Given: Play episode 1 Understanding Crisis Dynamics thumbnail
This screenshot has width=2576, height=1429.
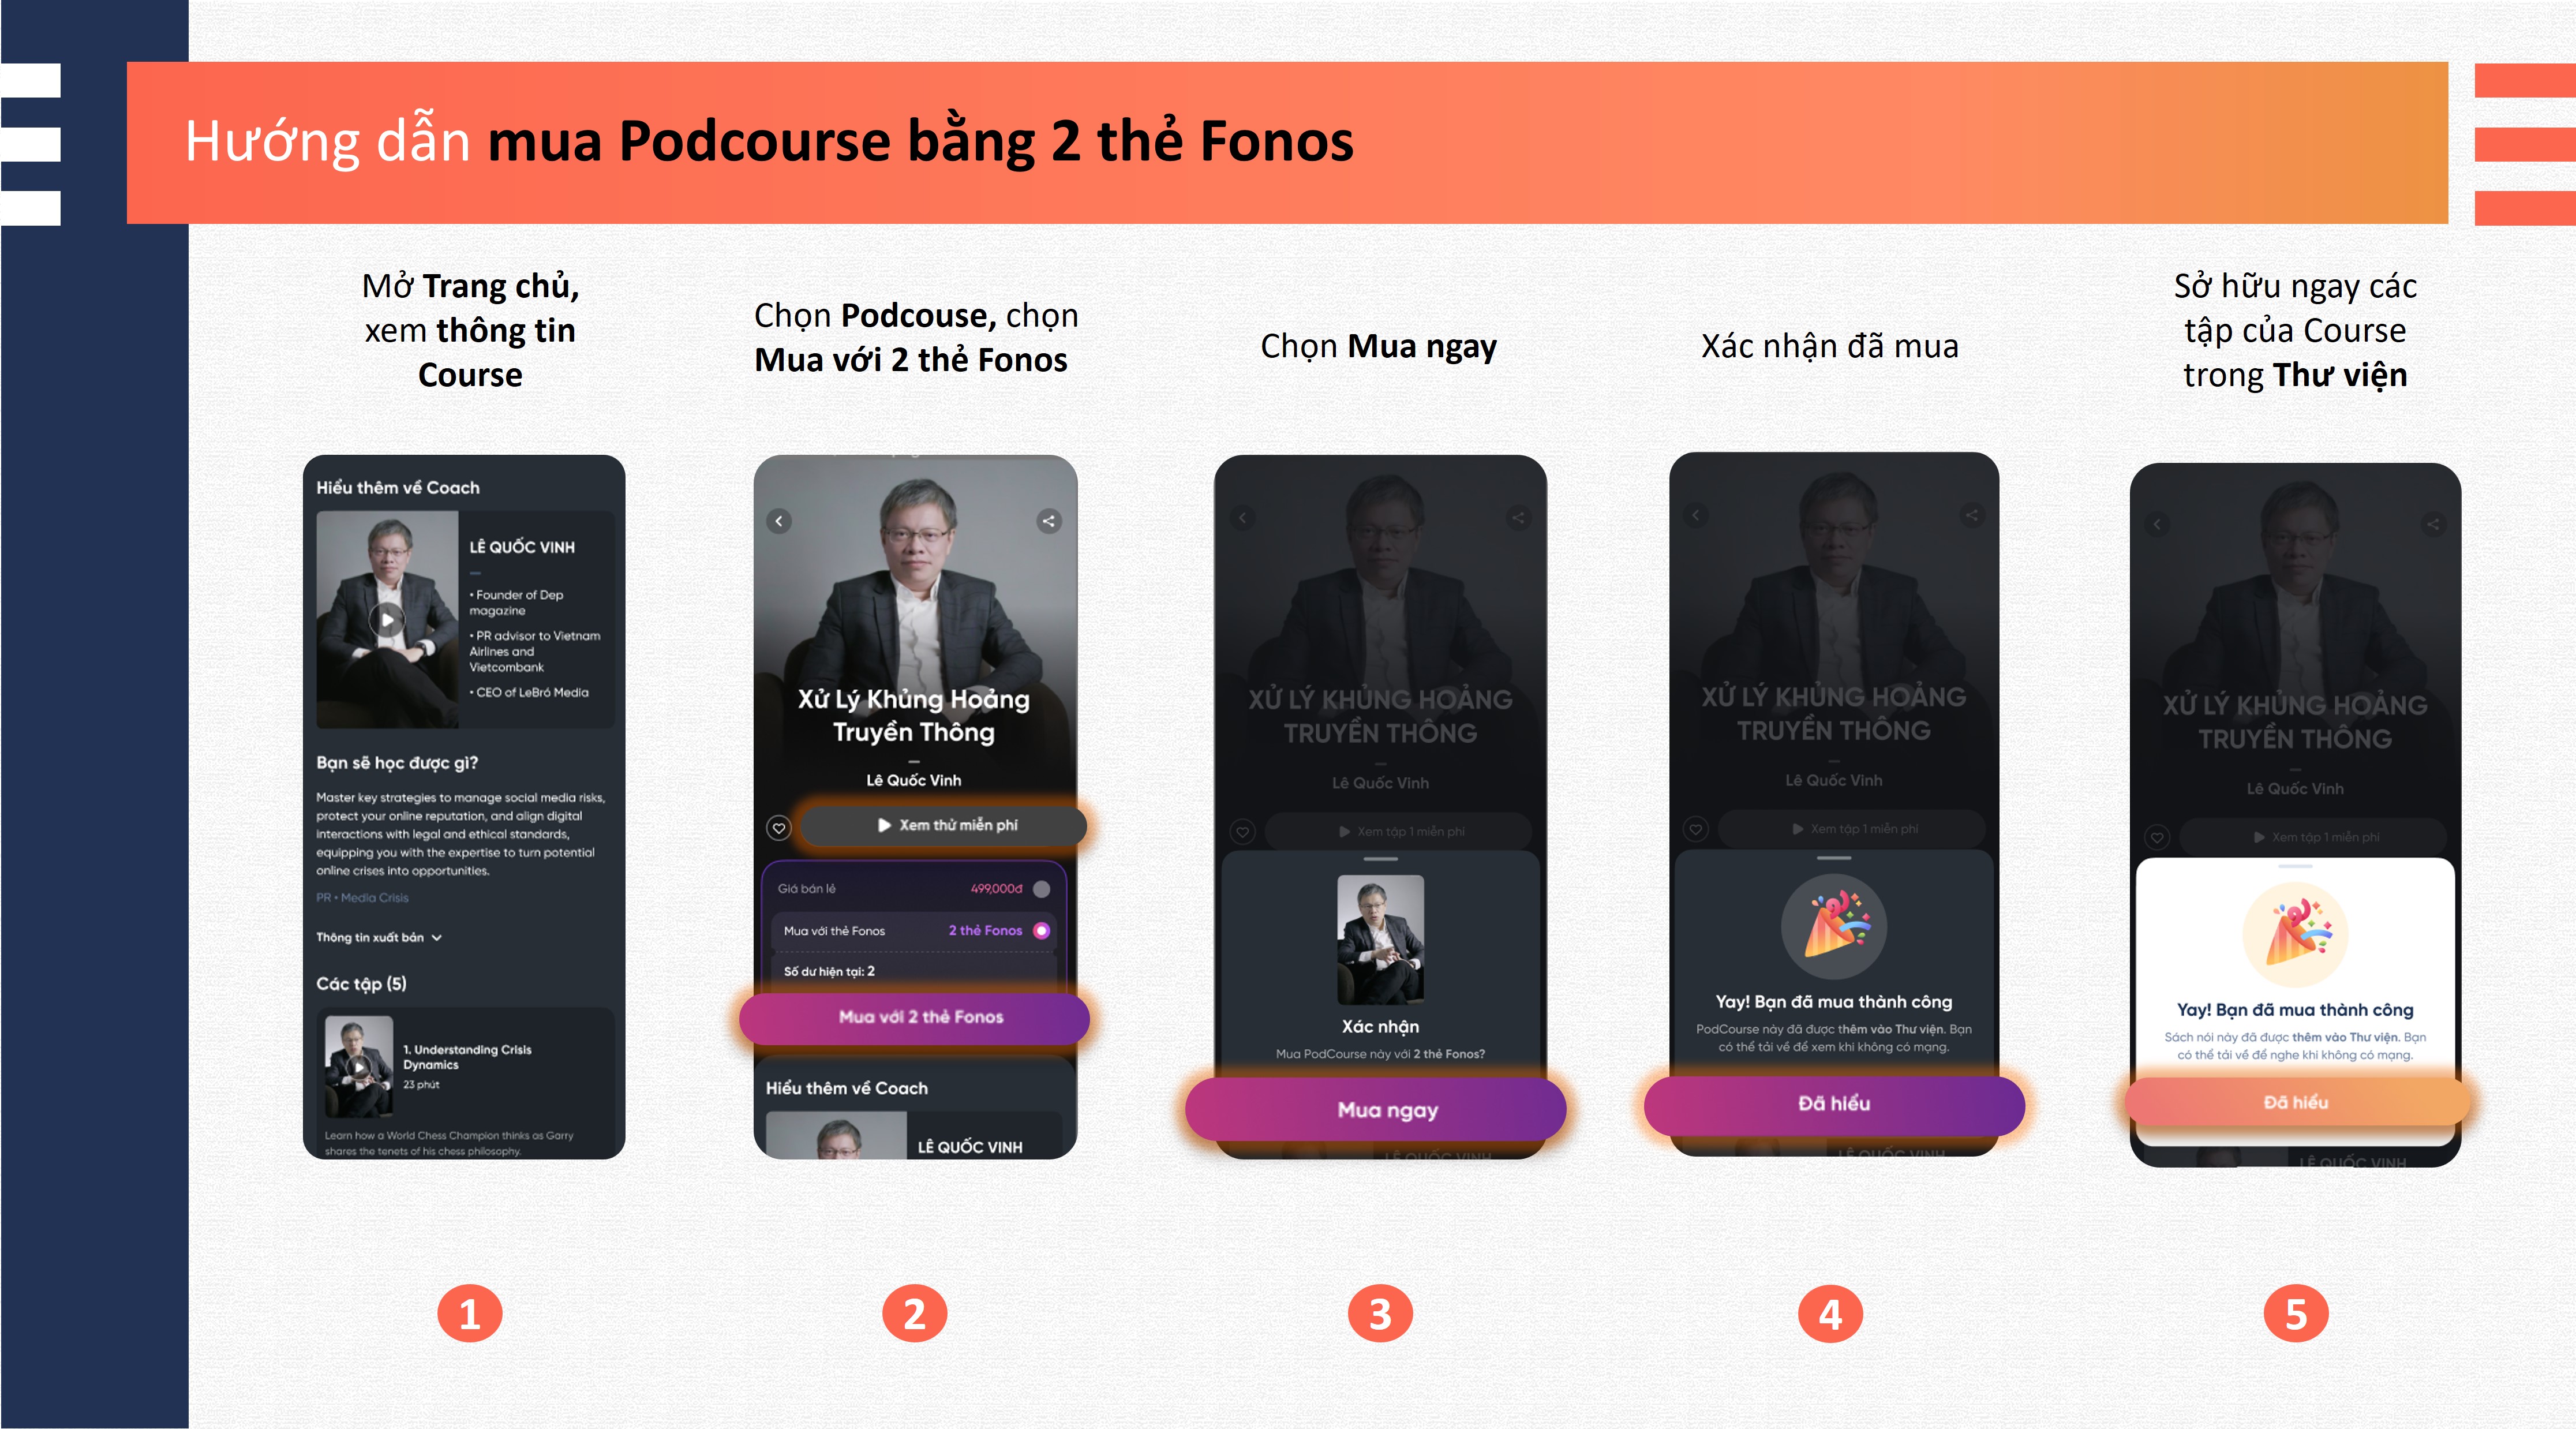Looking at the screenshot, I should [358, 1067].
